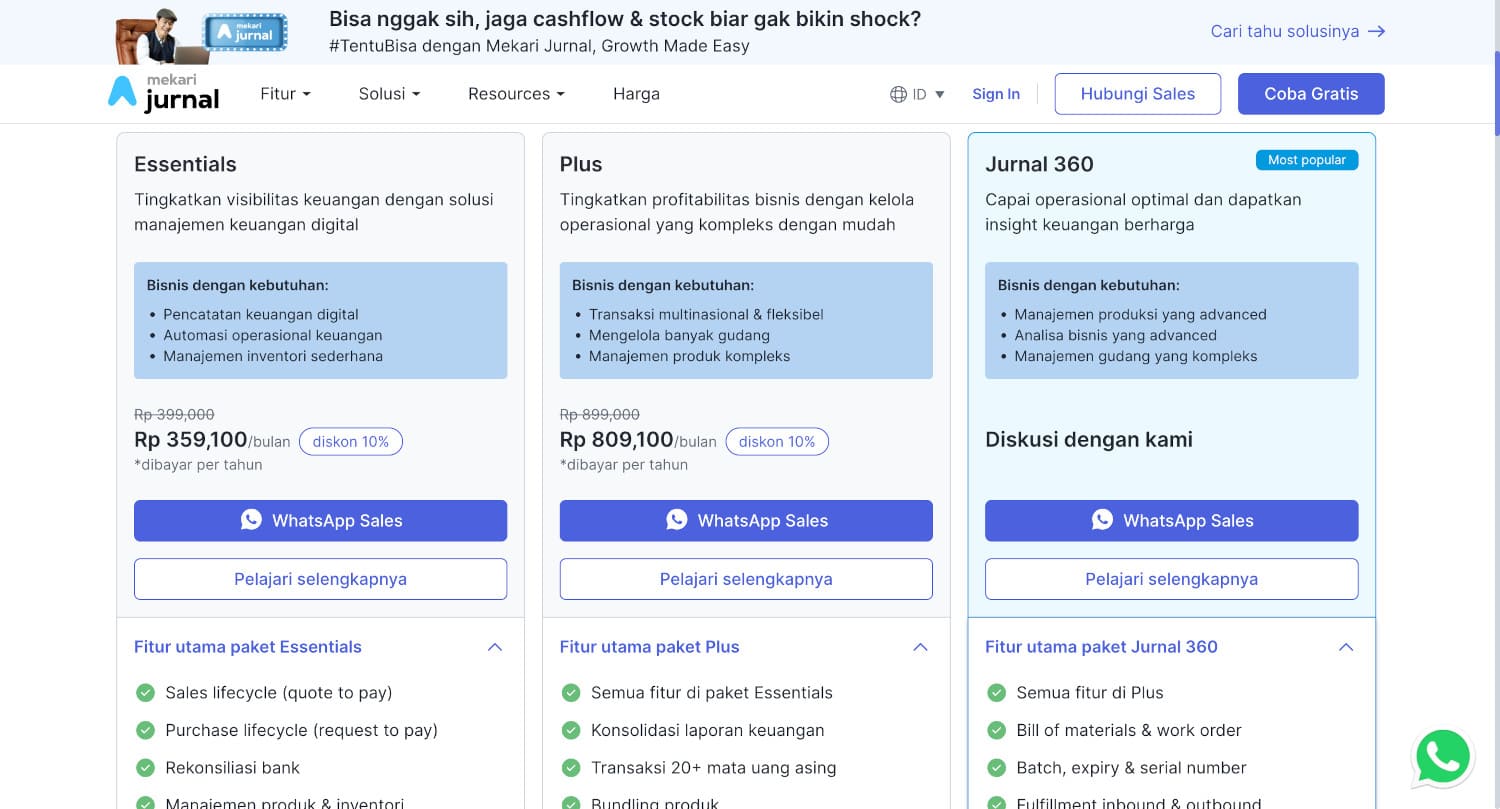Click Manajemen inventori sederhana bullet

[x=273, y=356]
